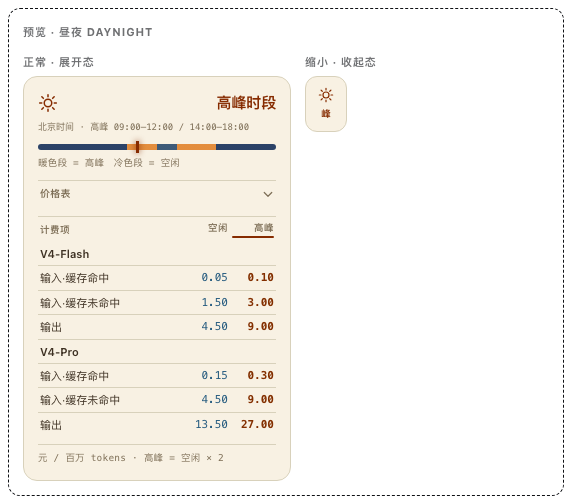Click the V4-Pro group heading
Screen dimensions: 572x504
coord(59,352)
